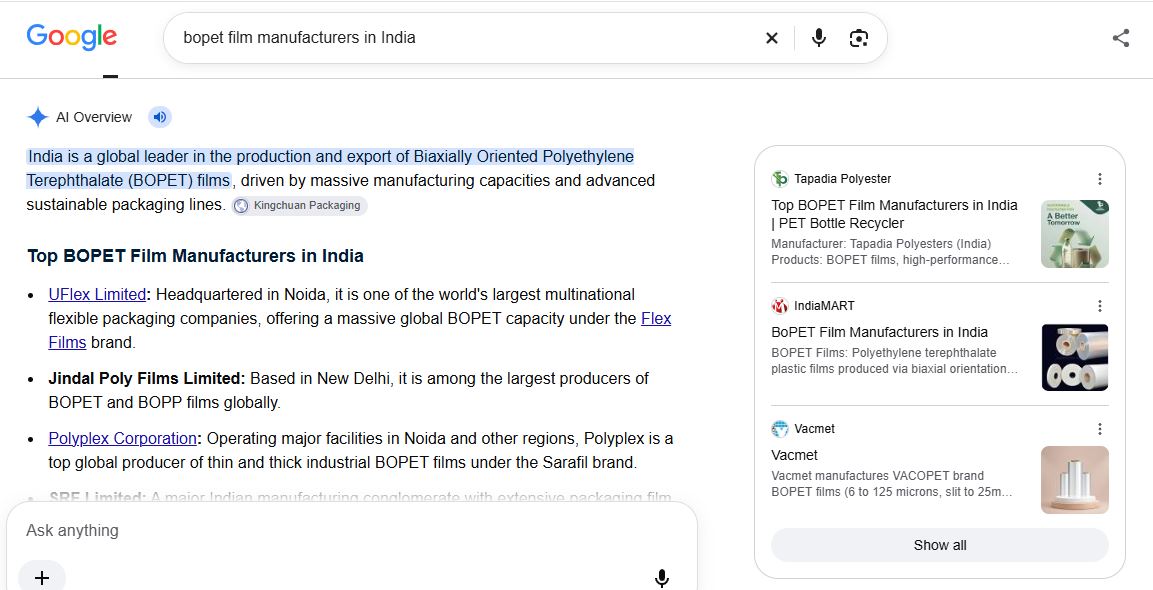Viewport: 1153px width, 590px height.
Task: Click Tapadia Polyester source name
Action: [x=843, y=179]
